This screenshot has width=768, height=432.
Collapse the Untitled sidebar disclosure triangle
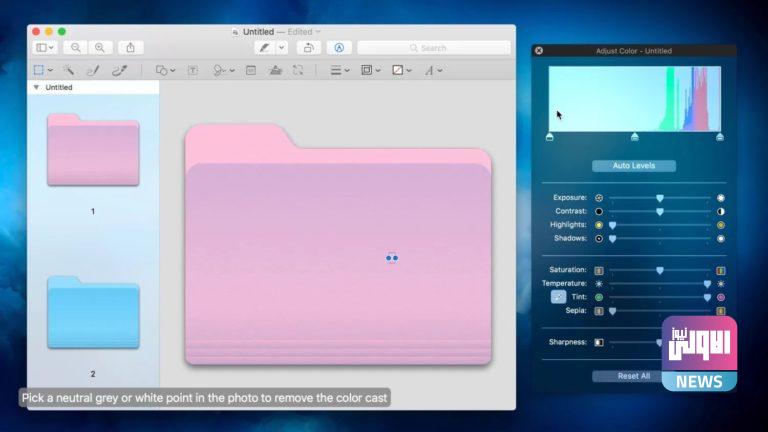pos(37,88)
